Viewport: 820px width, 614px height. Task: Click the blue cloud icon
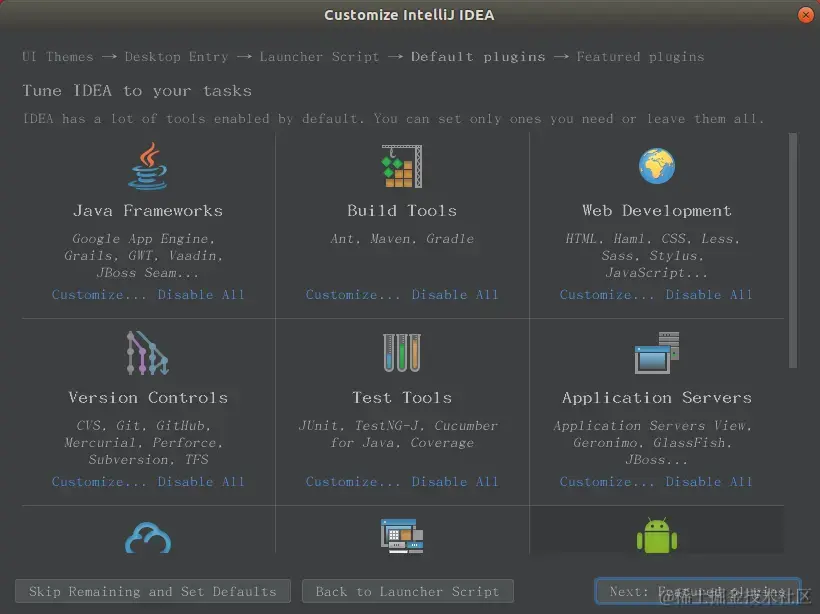[x=148, y=538]
